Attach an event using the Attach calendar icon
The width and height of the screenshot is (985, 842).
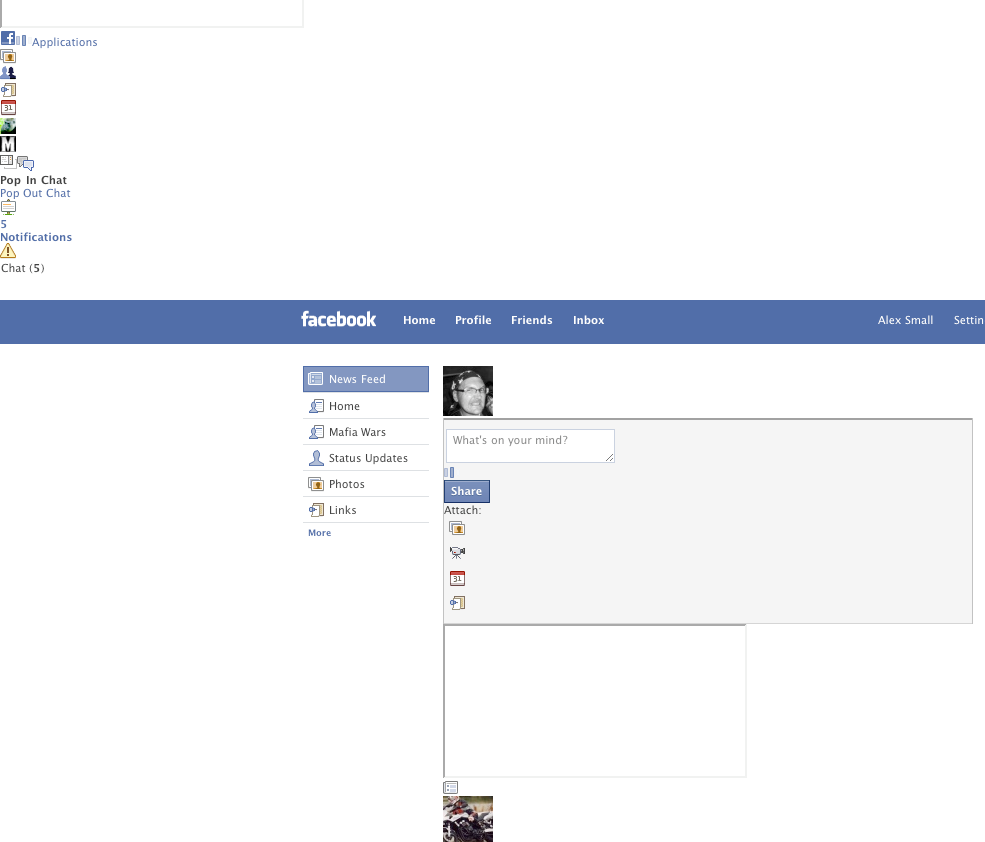pos(457,578)
